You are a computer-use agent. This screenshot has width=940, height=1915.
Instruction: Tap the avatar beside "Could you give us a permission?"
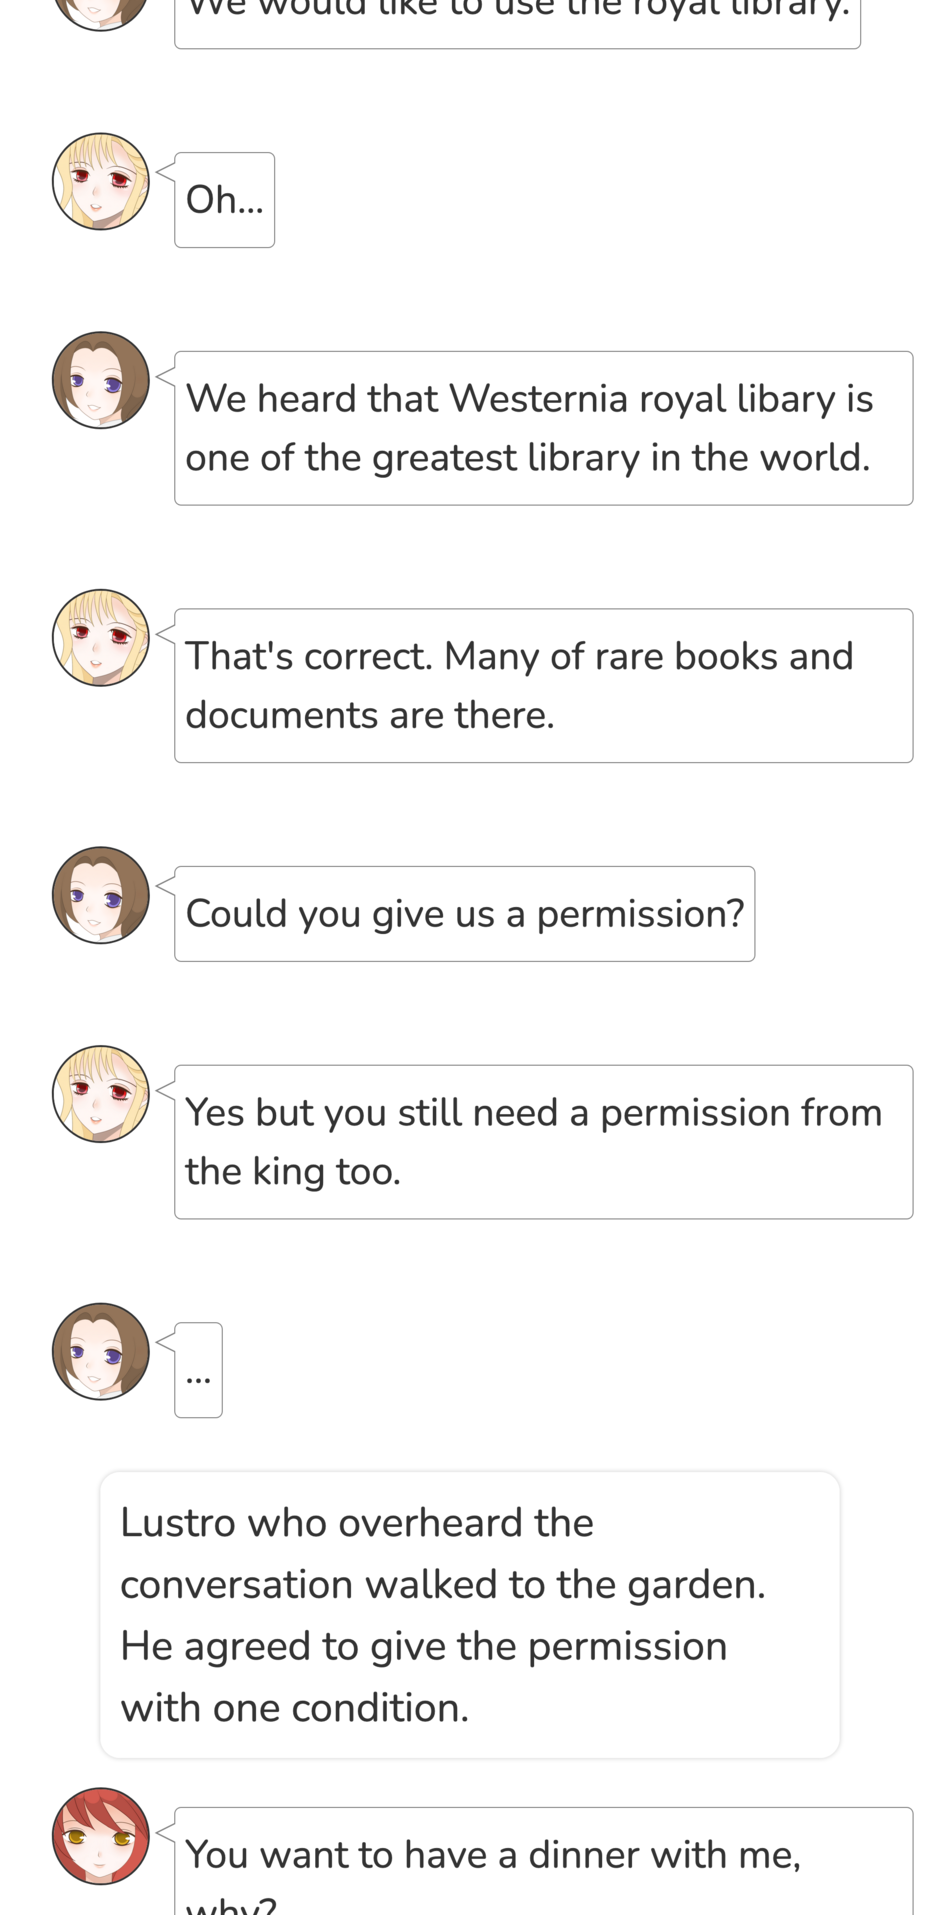click(100, 895)
